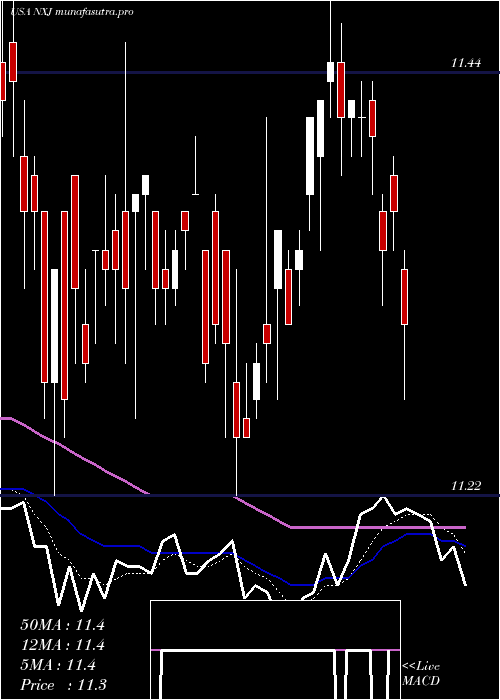Click the Price : 11.3 value
The image size is (500, 700).
[63, 685]
